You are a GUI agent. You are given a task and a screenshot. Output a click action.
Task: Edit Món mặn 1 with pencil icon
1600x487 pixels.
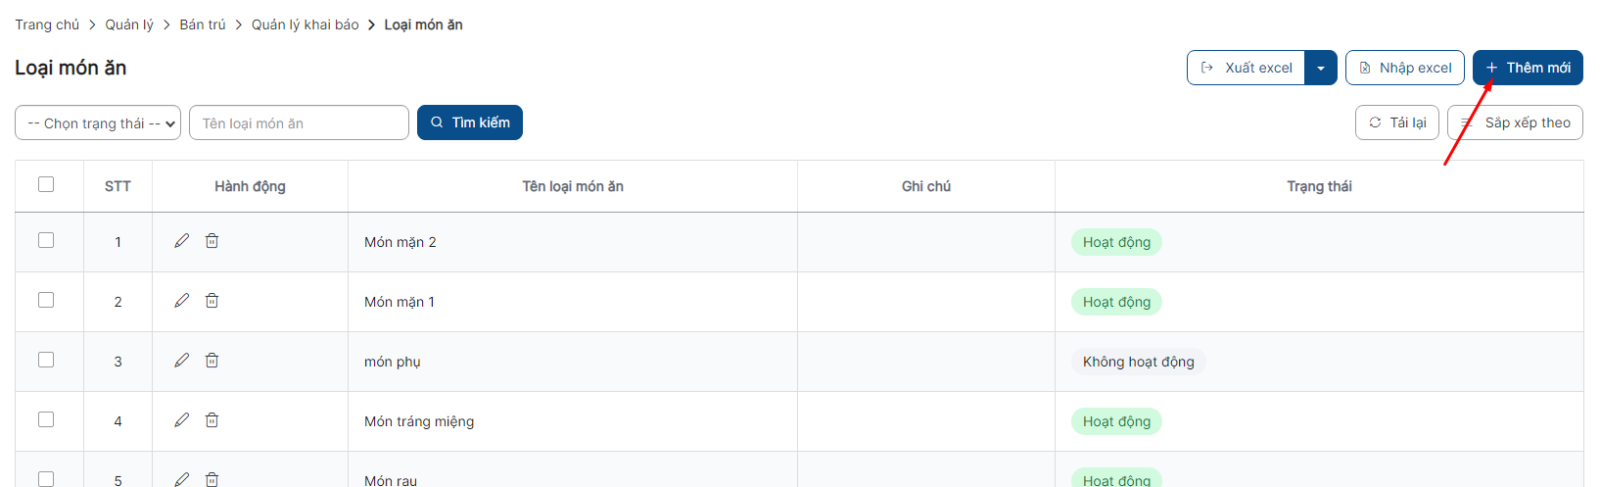point(182,301)
